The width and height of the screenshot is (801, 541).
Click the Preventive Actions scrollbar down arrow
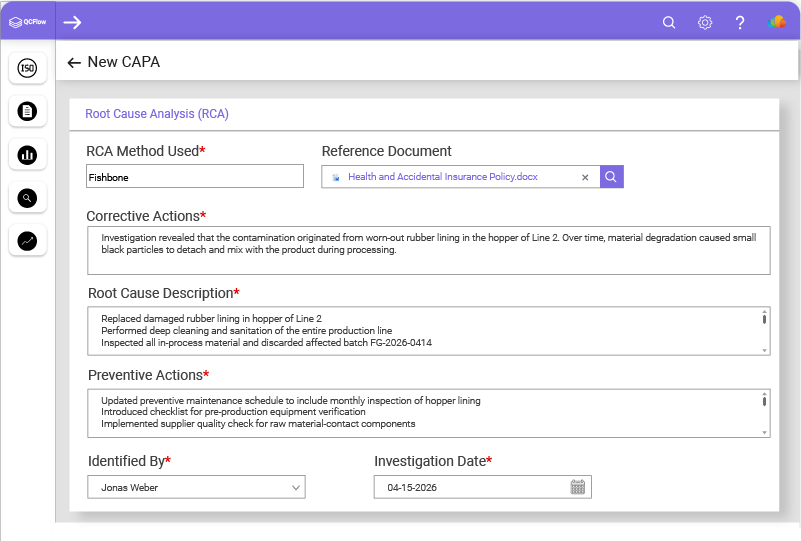click(x=764, y=433)
